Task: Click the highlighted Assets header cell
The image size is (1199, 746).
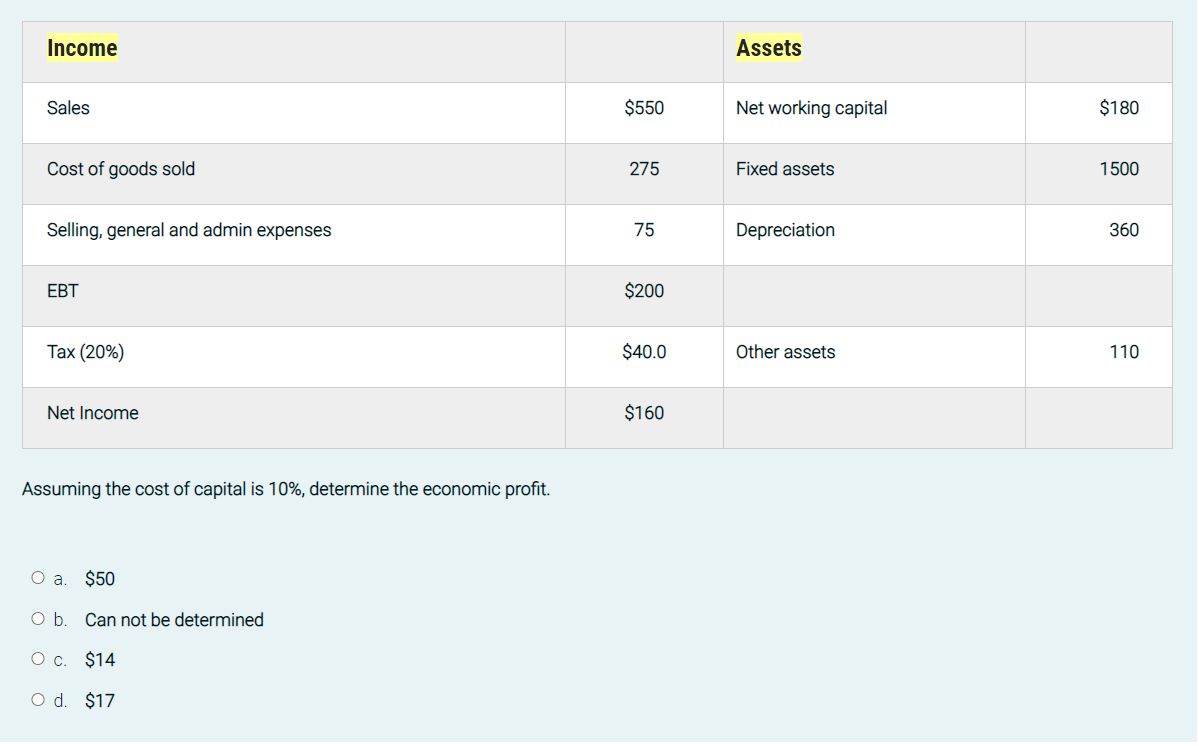Action: [768, 47]
